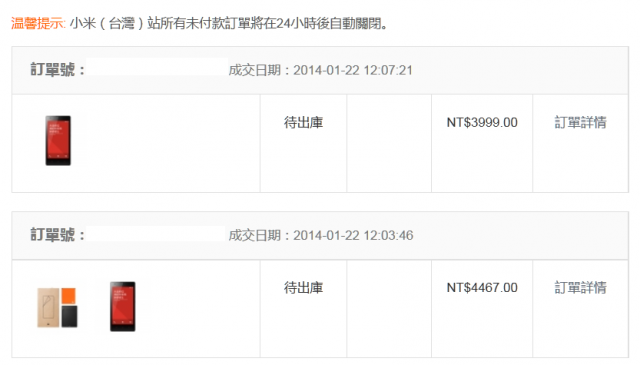Click the 訂單號 label of second order
Viewport: 640px width, 365px height.
point(58,235)
